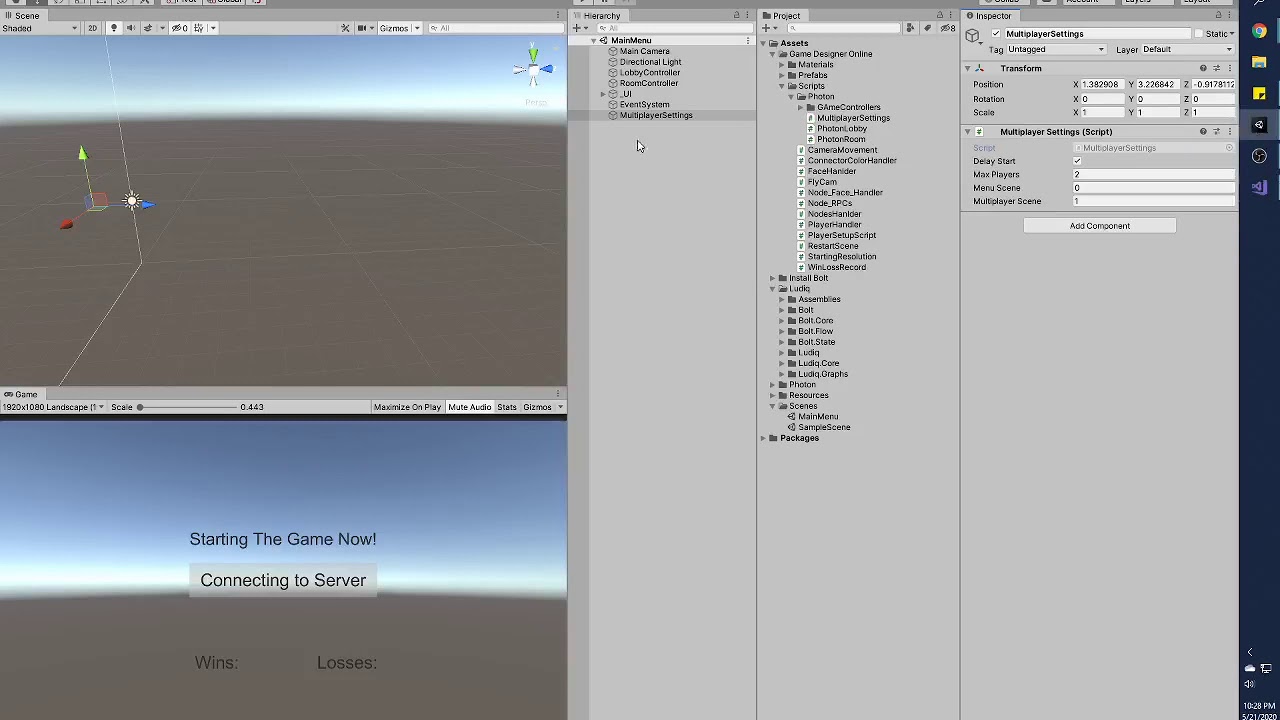Click hidden objects eye icon in Scene toolbar

click(180, 28)
